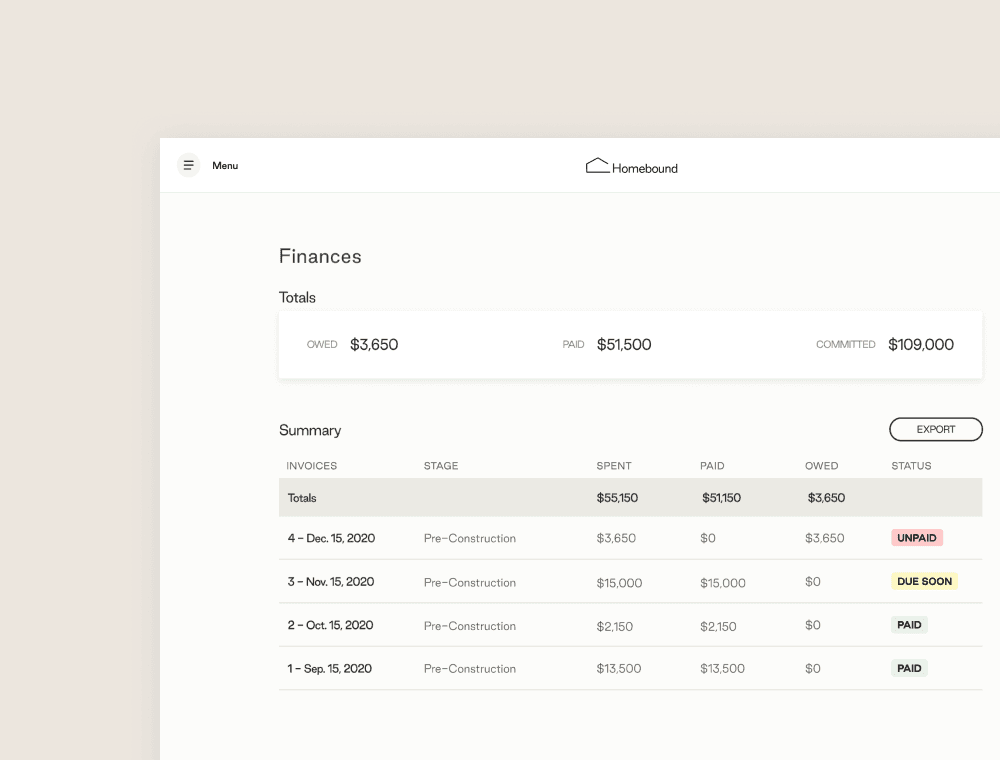Click spent $2,150 on Oct. 15 invoice
The width and height of the screenshot is (1000, 760).
tap(615, 626)
